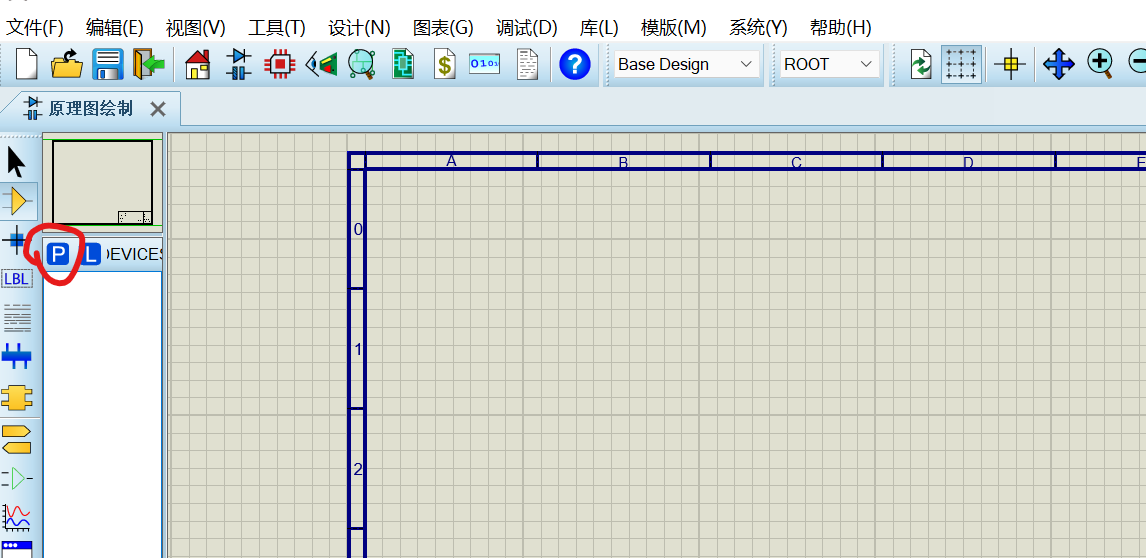Choose Subcircuit Mode tool
The height and width of the screenshot is (558, 1146).
pos(17,398)
